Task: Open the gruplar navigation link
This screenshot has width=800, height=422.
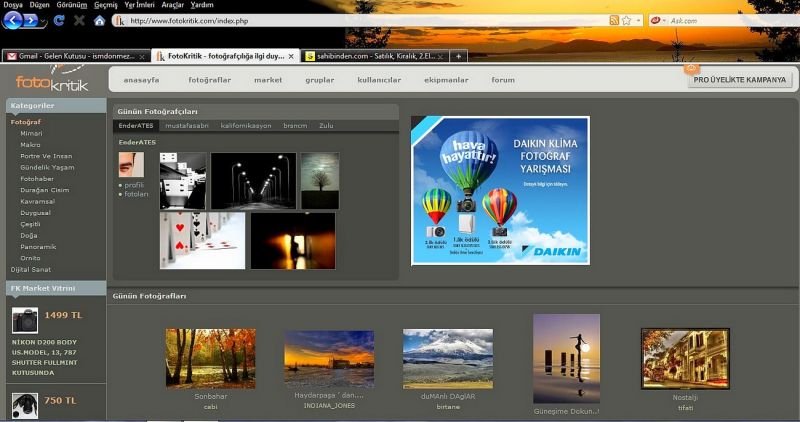Action: click(x=320, y=80)
